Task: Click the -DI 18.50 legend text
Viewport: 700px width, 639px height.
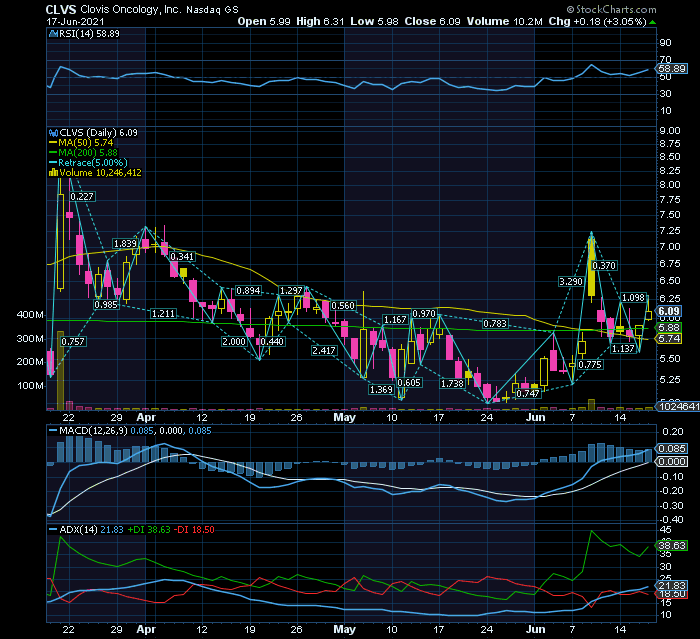Action: coord(194,530)
